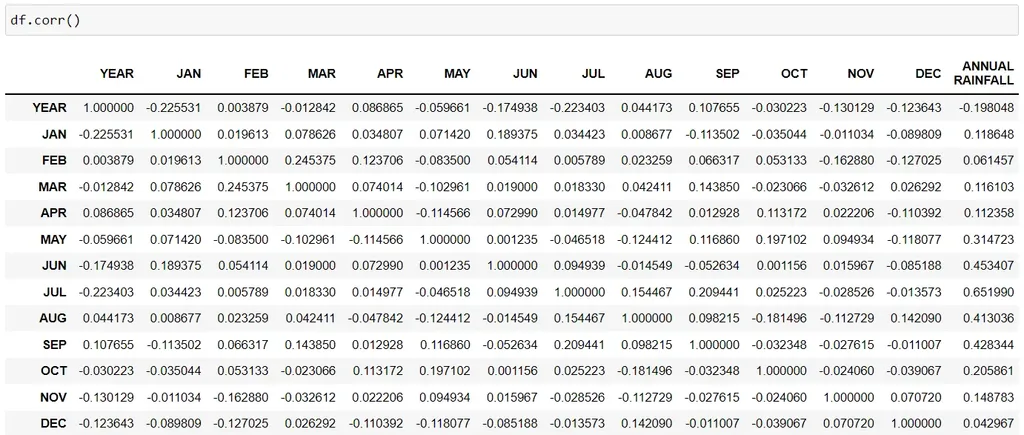Select the MAR row, FEB column cell
The width and height of the screenshot is (1024, 435).
[242, 187]
